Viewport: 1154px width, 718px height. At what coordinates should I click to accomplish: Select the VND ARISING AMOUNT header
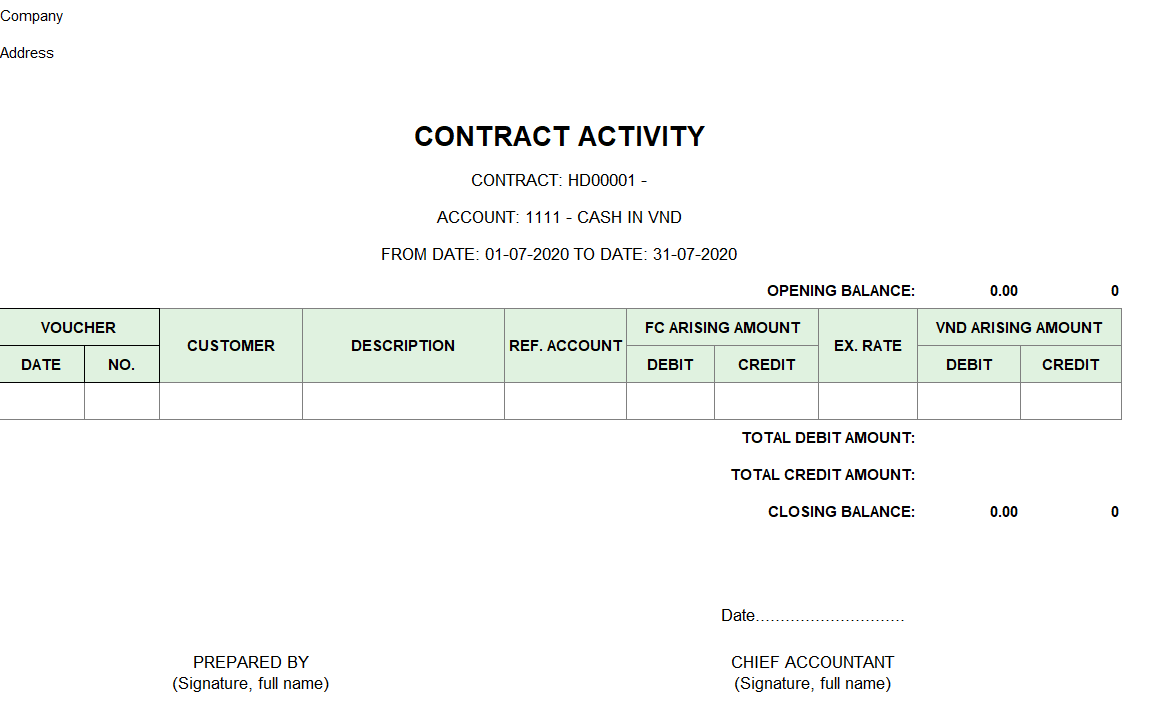1019,327
